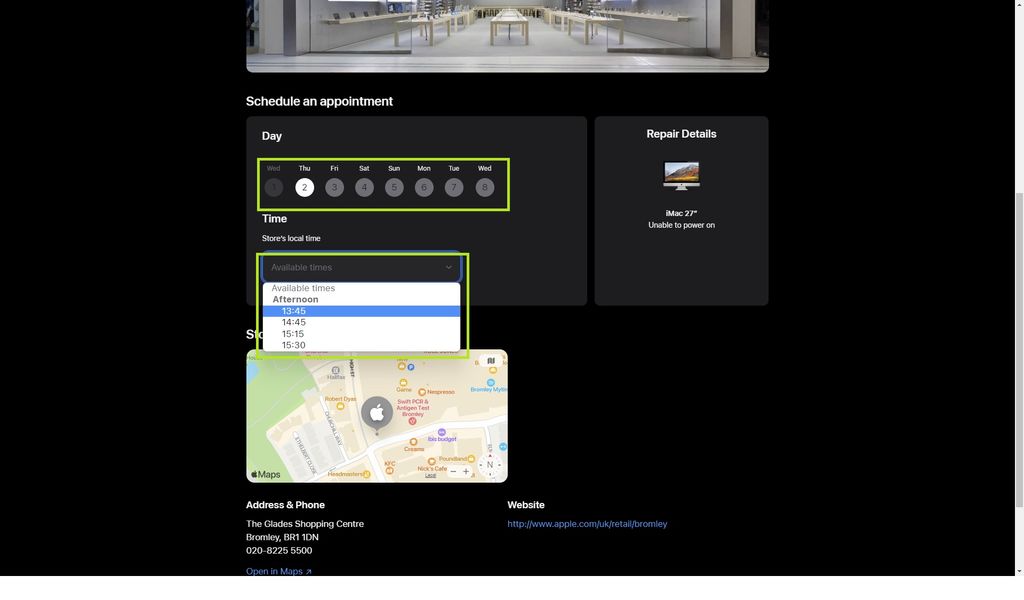Click the Poundland shop marker
This screenshot has width=1024, height=600.
(471, 459)
